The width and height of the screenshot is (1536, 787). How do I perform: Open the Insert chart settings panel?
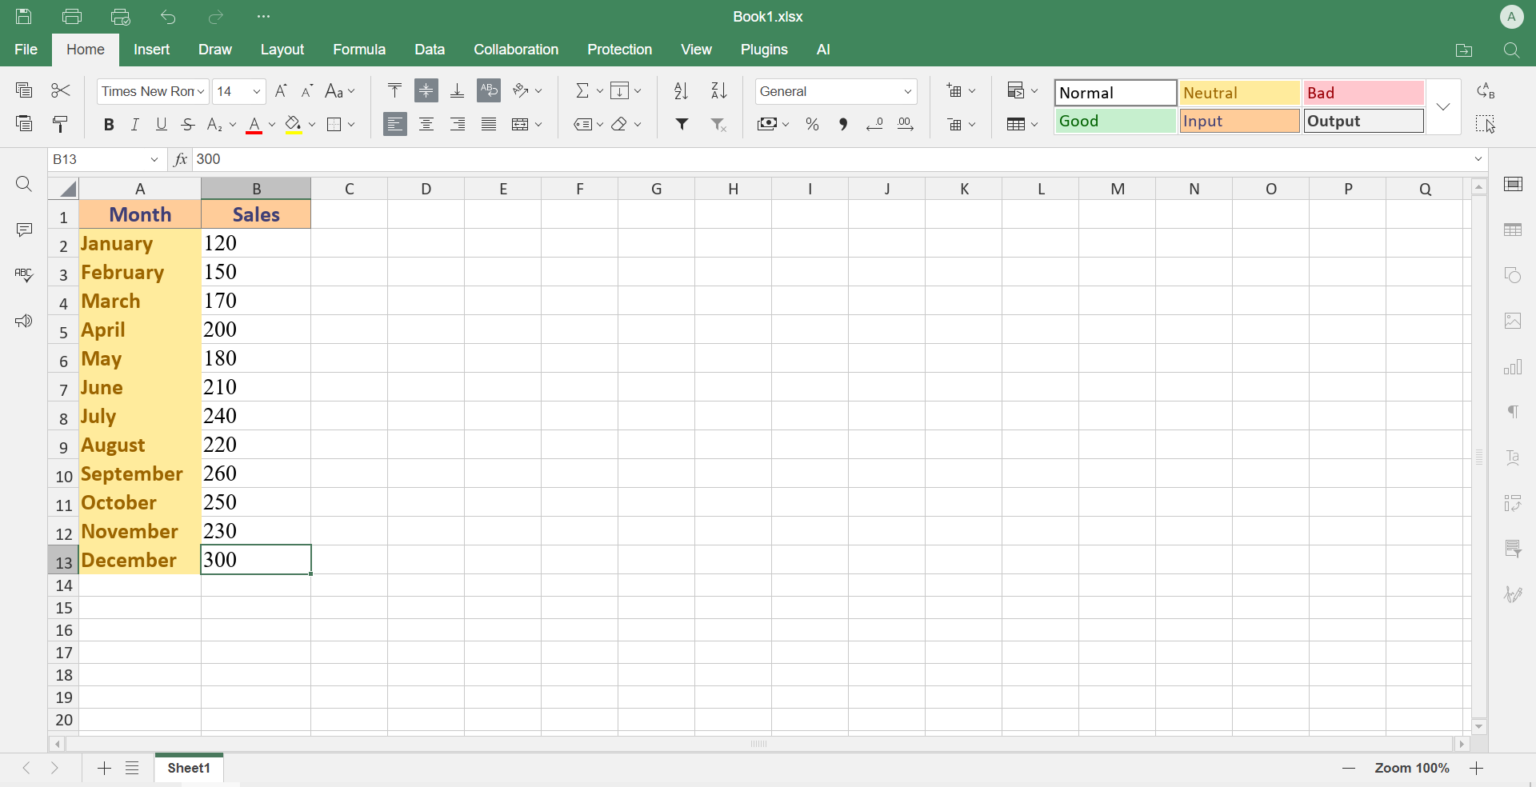1513,367
